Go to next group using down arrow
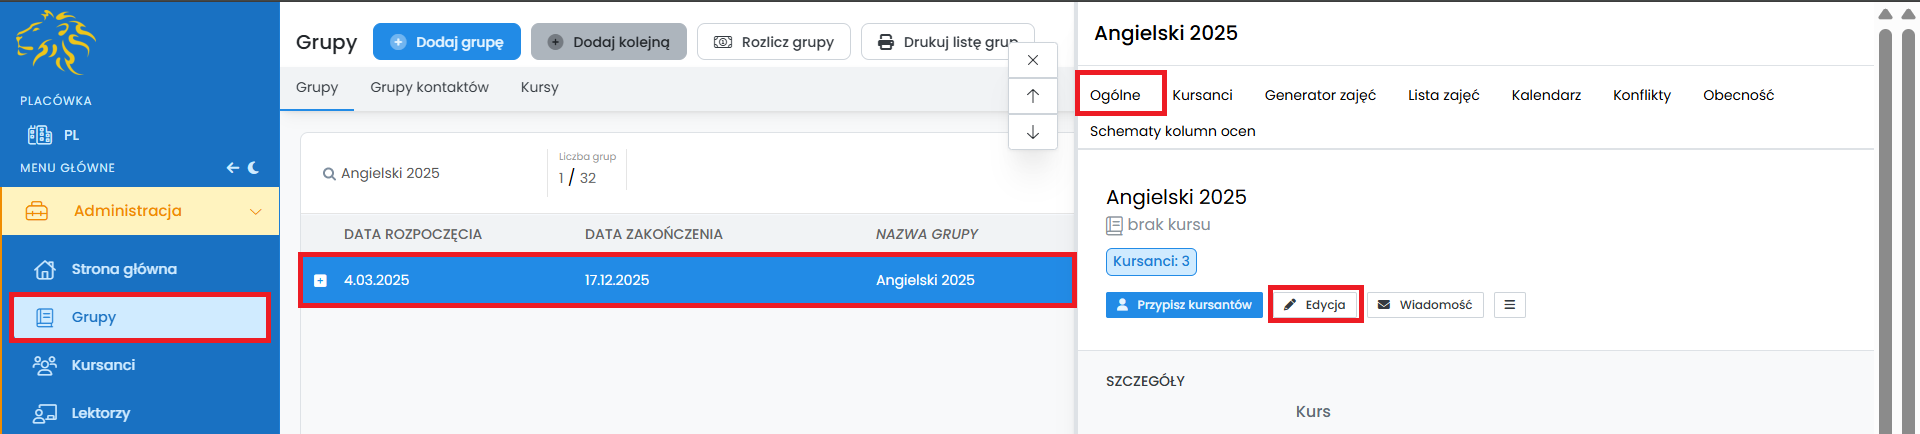The image size is (1920, 434). point(1033,132)
